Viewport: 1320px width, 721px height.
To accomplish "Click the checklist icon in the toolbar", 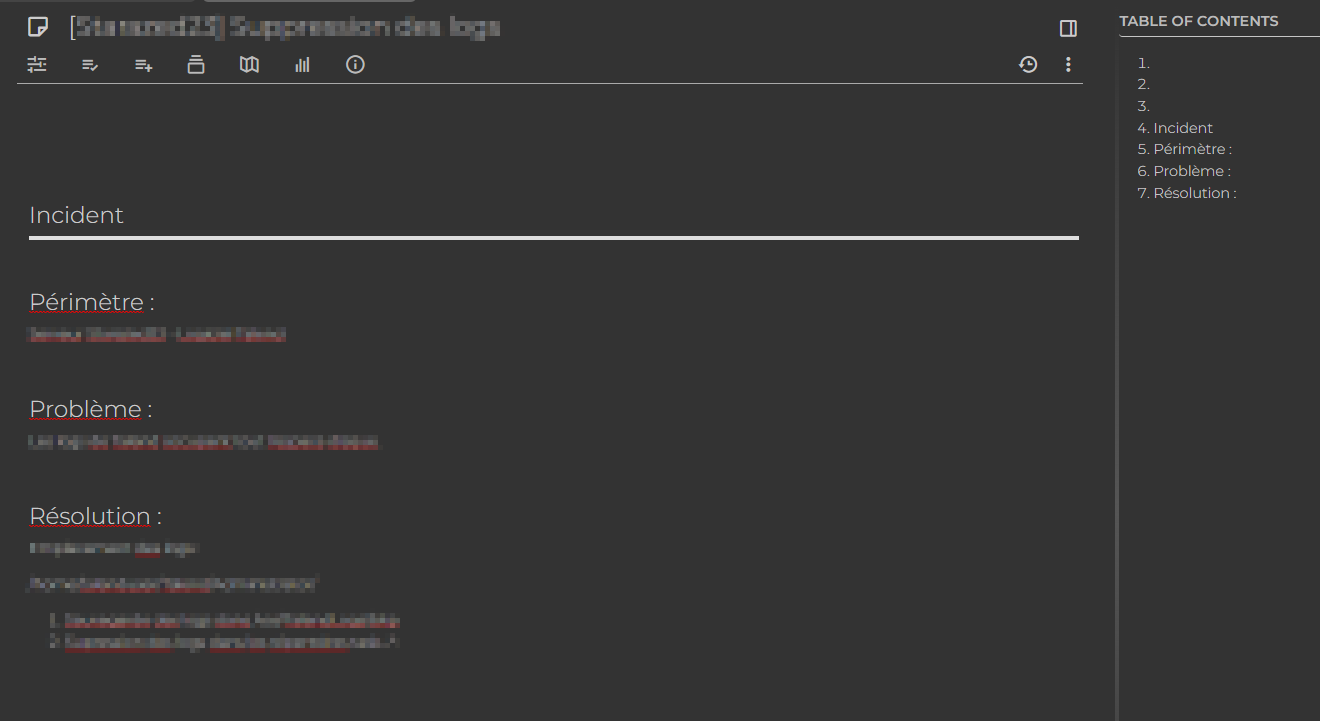I will pyautogui.click(x=90, y=64).
